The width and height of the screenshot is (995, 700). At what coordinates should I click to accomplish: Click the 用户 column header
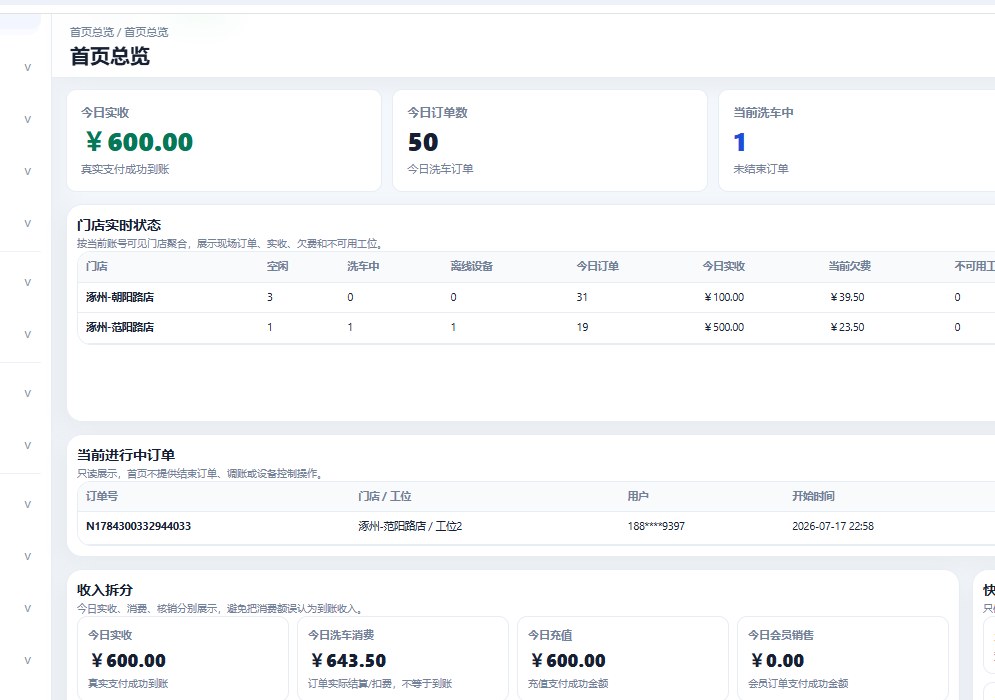(x=638, y=496)
